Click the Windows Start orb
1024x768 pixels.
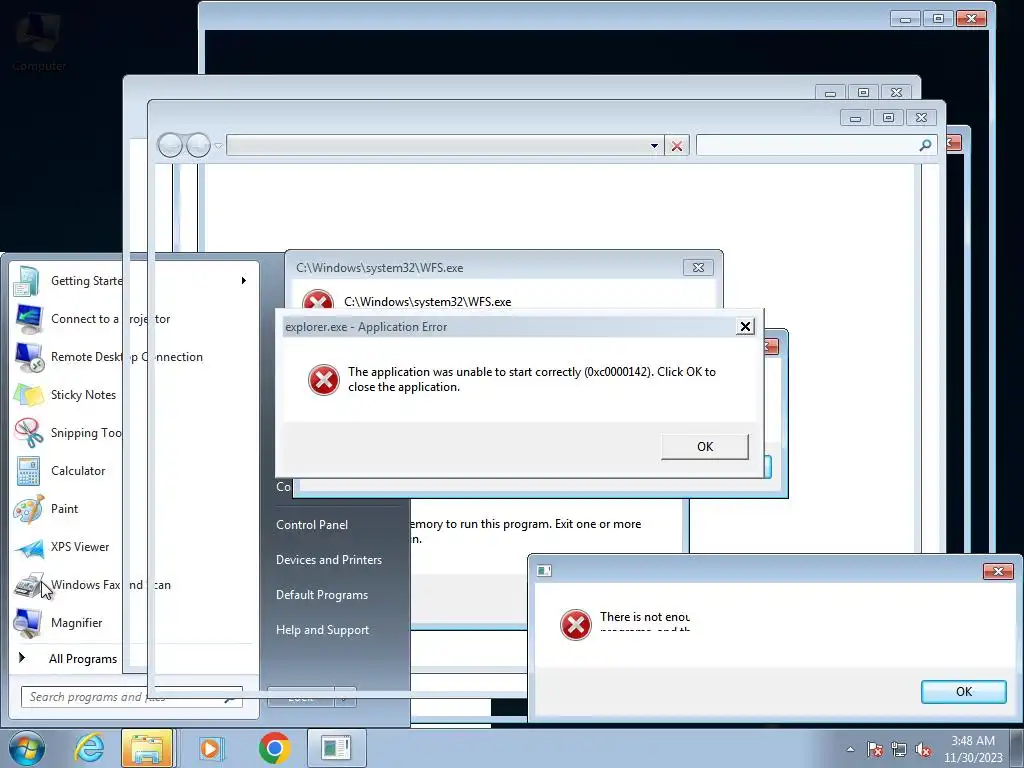pyautogui.click(x=27, y=748)
